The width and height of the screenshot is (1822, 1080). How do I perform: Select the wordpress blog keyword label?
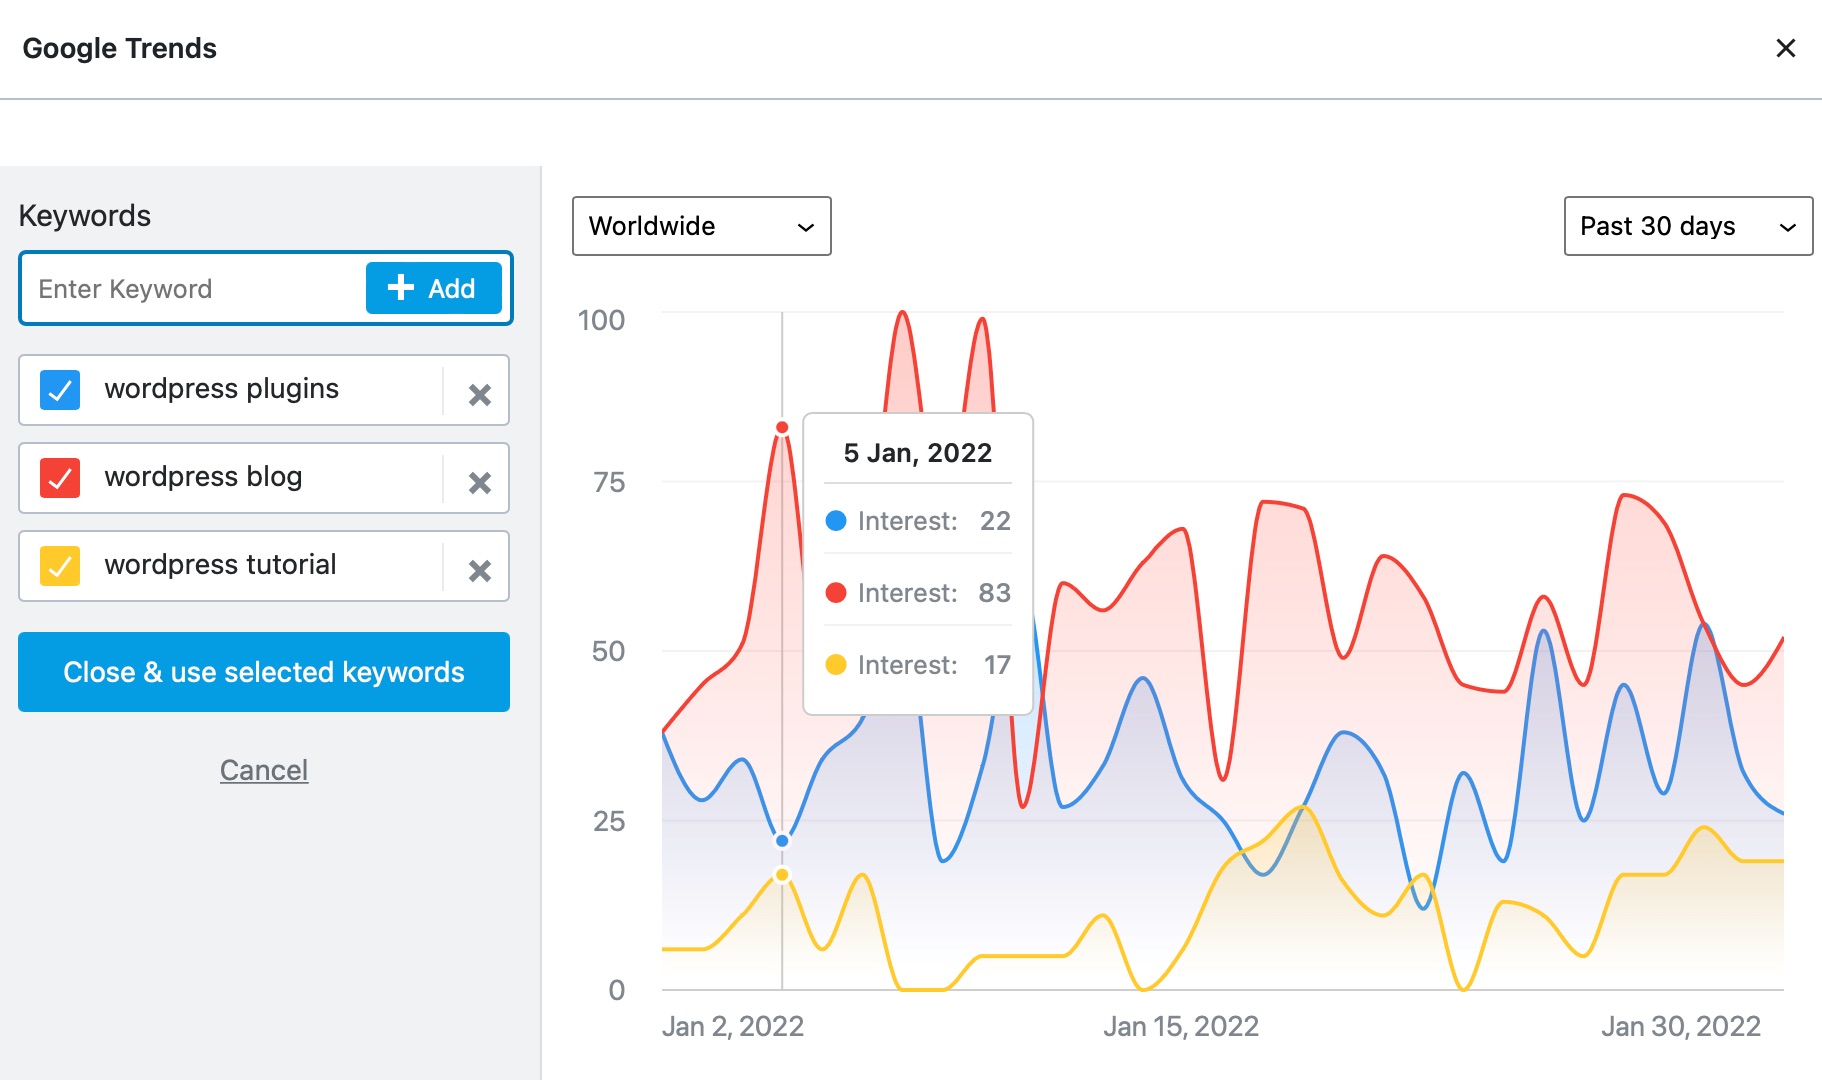(x=203, y=477)
